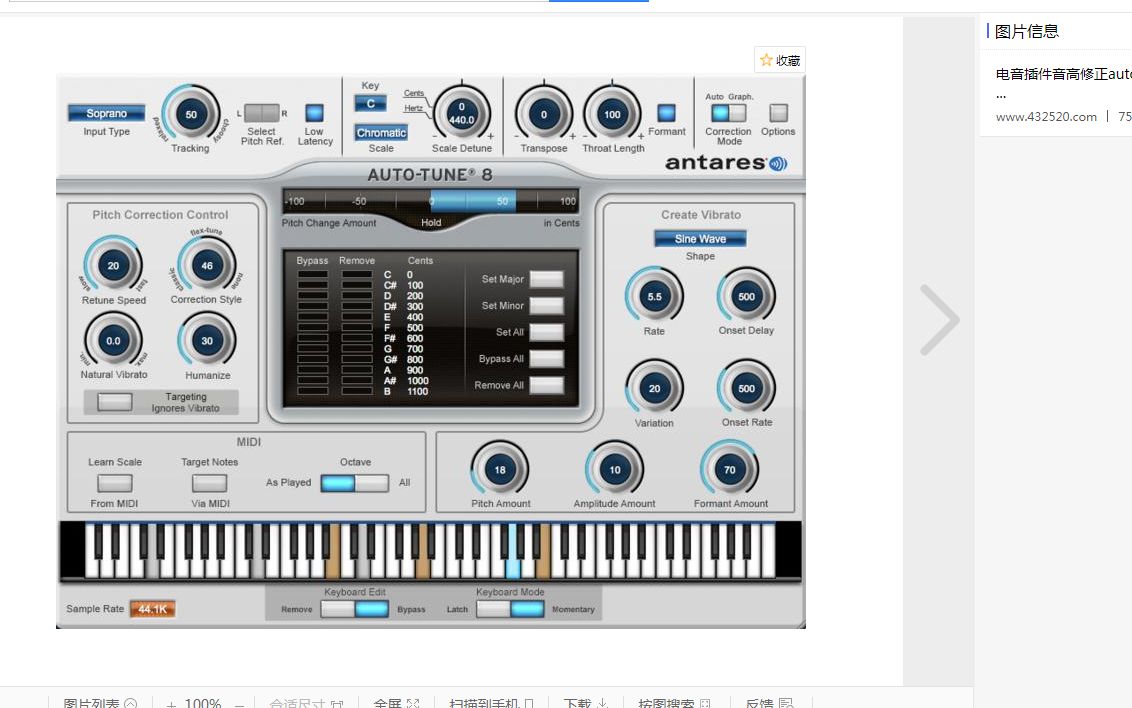Click the 44.1K sample rate display
The height and width of the screenshot is (708, 1132).
152,609
